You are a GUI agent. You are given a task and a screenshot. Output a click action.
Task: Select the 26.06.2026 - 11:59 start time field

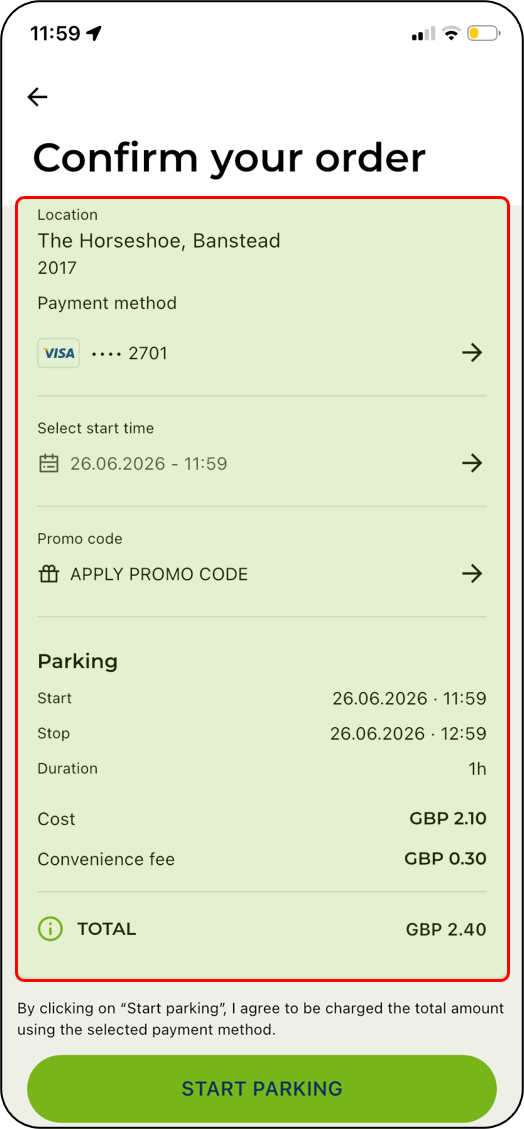point(262,463)
